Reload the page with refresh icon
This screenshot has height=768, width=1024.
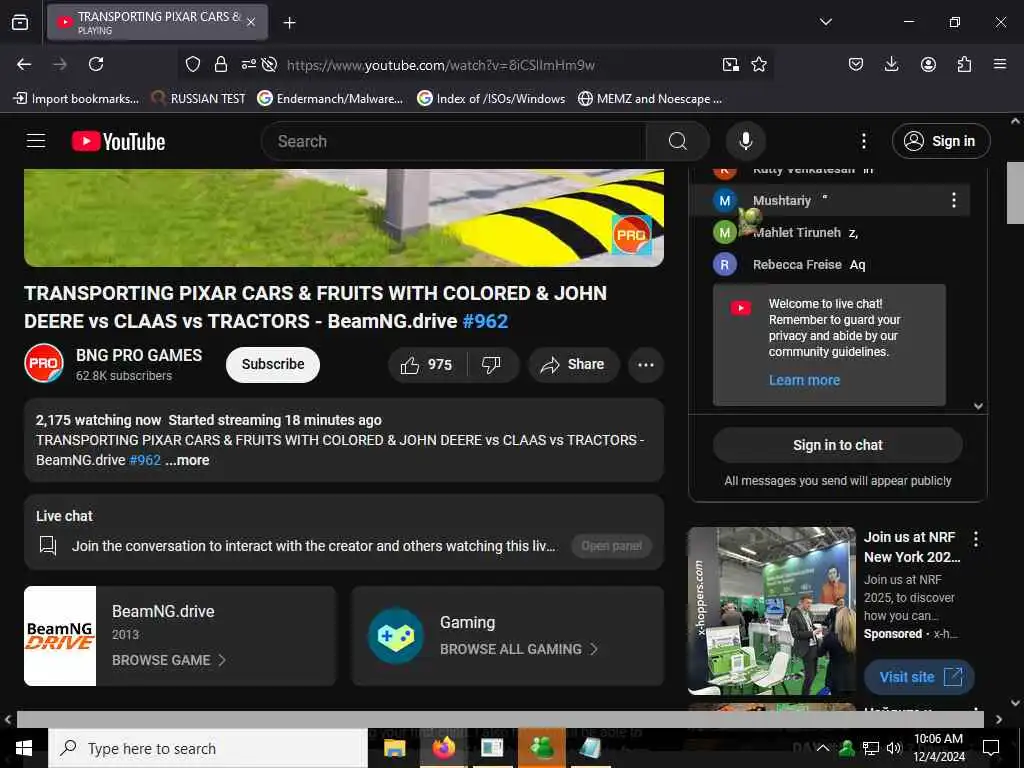96,64
